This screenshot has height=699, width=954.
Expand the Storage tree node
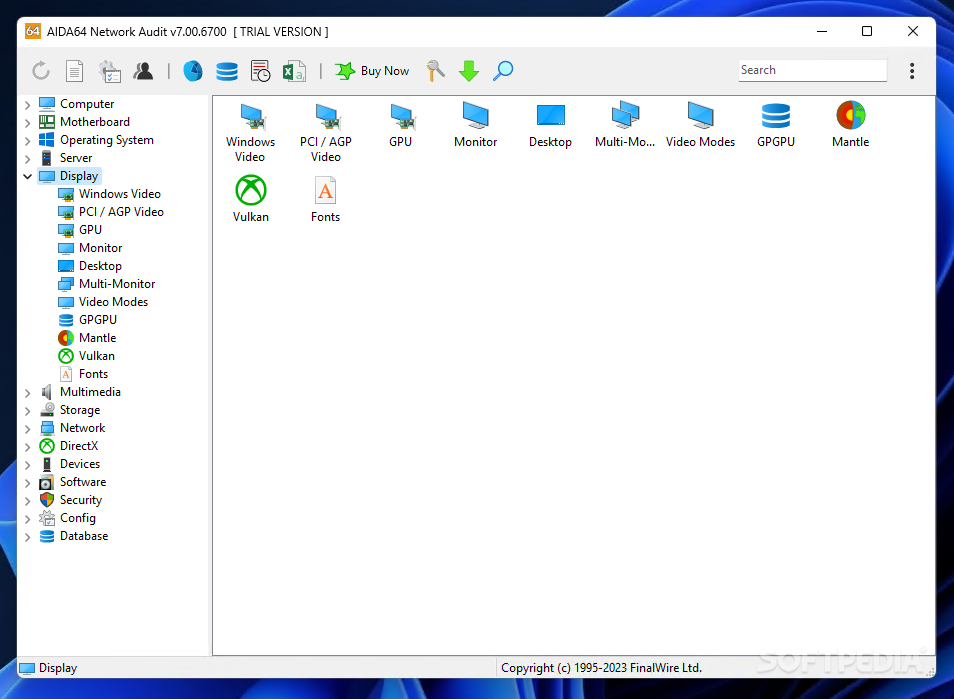[x=27, y=411]
